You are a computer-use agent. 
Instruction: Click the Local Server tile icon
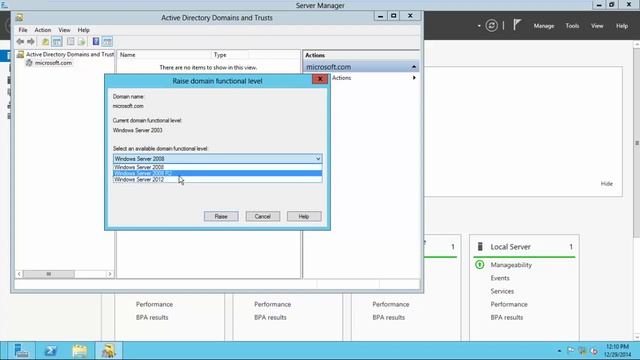[480, 247]
